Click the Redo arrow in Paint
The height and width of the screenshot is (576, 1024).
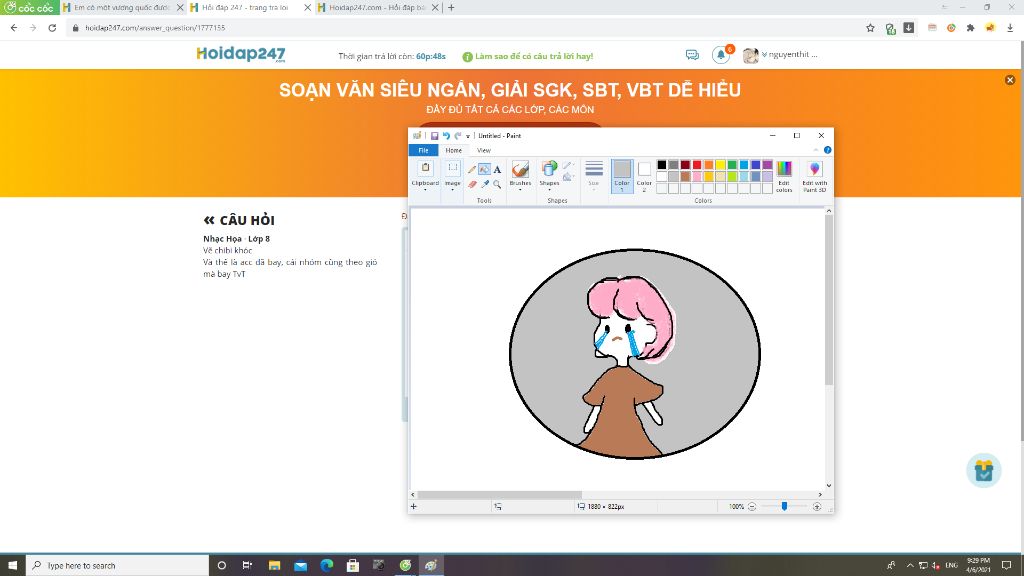(x=458, y=136)
